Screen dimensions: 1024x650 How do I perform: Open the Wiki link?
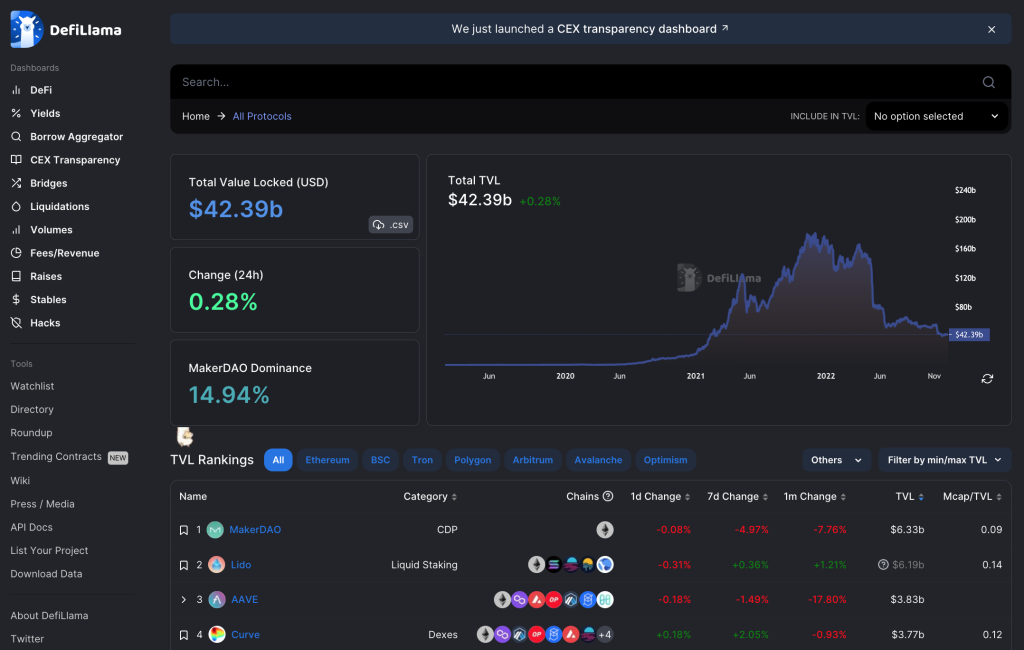pos(20,480)
